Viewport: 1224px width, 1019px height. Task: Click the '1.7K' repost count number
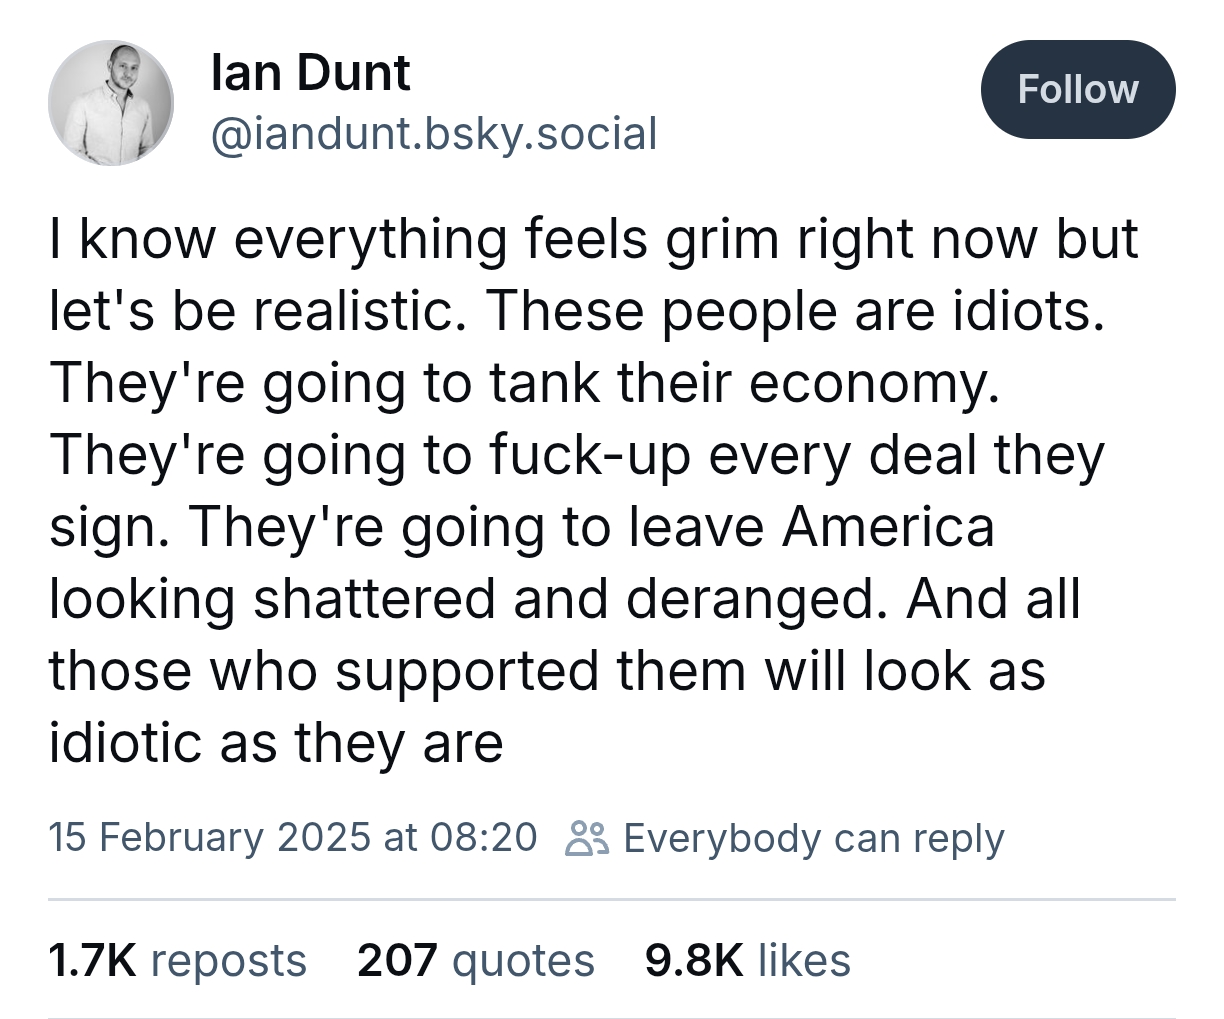coord(92,961)
